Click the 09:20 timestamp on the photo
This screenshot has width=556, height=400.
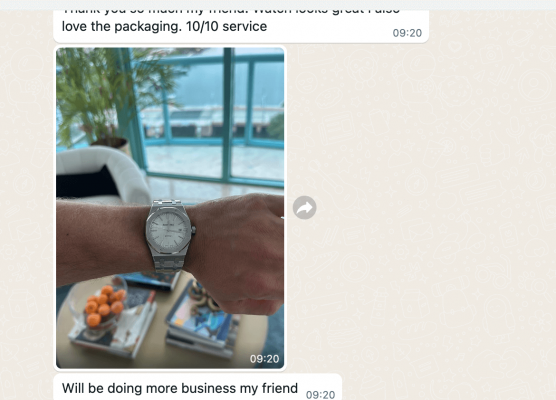(264, 359)
